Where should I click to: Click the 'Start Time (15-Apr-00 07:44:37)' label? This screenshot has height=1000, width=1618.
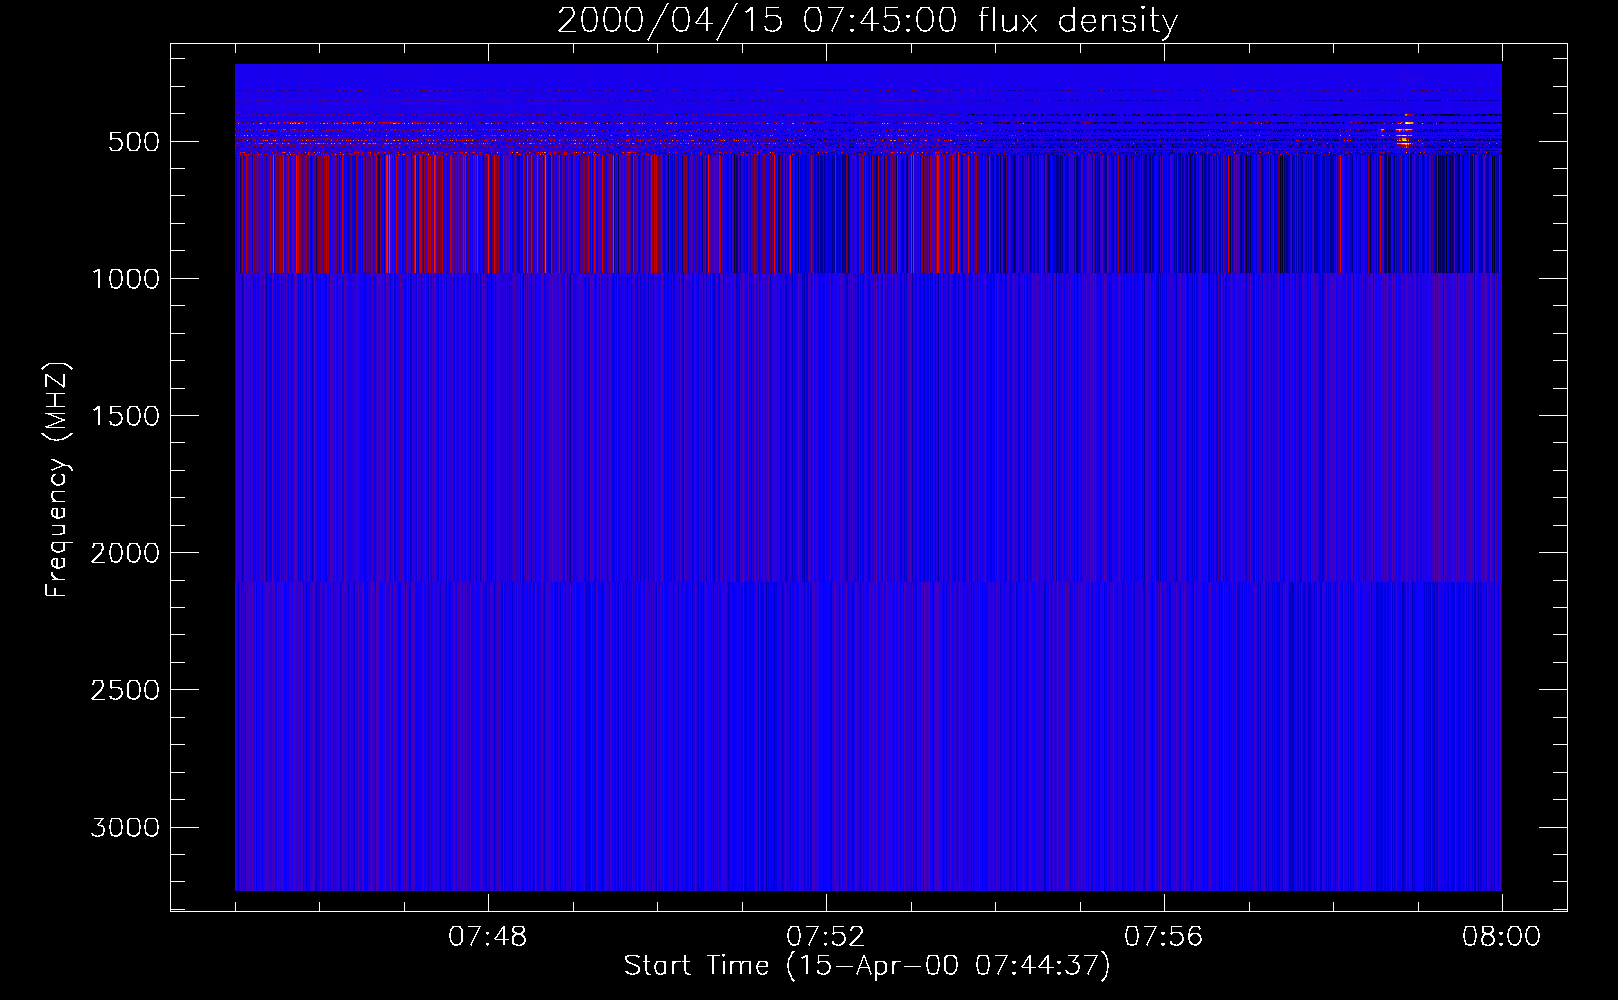click(x=867, y=966)
